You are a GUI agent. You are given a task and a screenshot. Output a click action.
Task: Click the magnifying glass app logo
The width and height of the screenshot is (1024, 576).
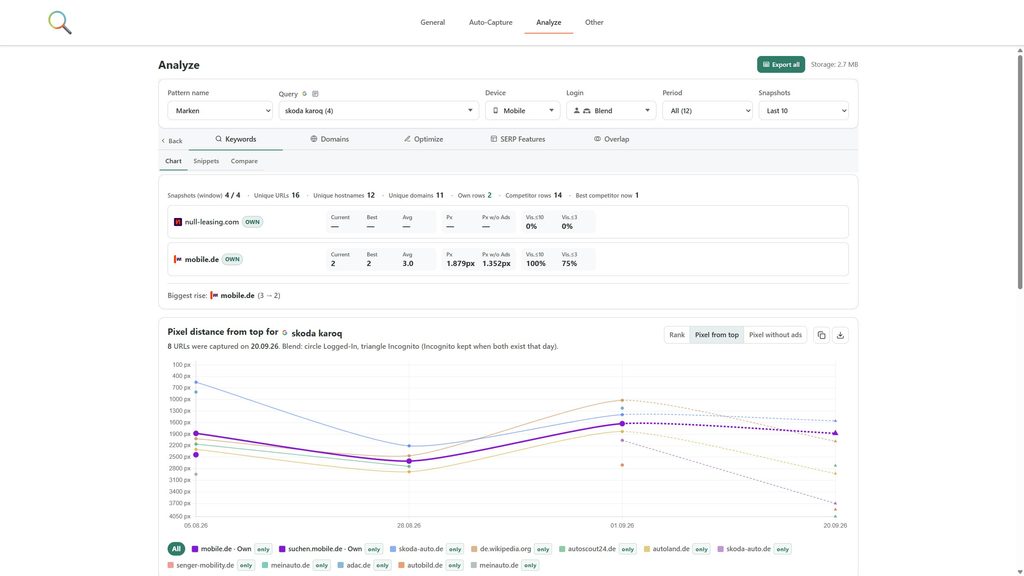(60, 23)
